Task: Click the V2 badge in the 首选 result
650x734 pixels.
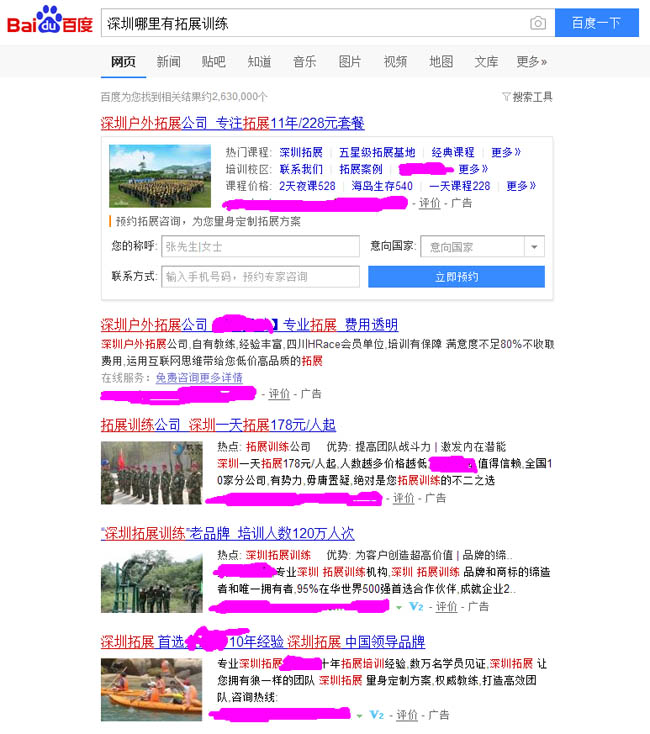Action: [x=377, y=715]
